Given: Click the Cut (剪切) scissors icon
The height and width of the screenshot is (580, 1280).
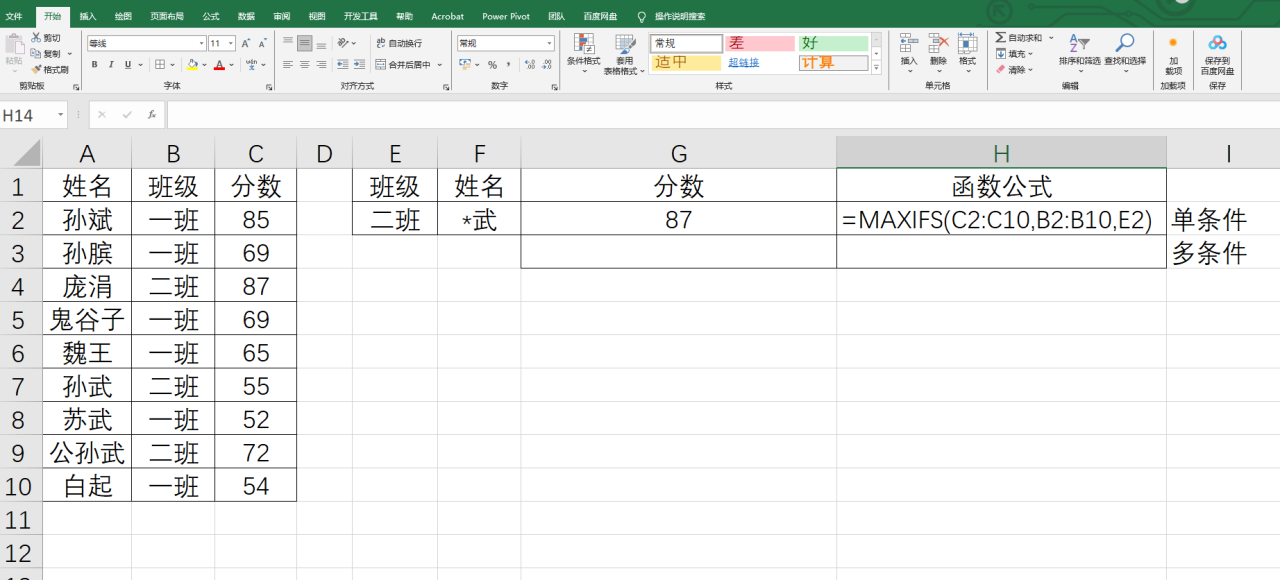Looking at the screenshot, I should (36, 37).
